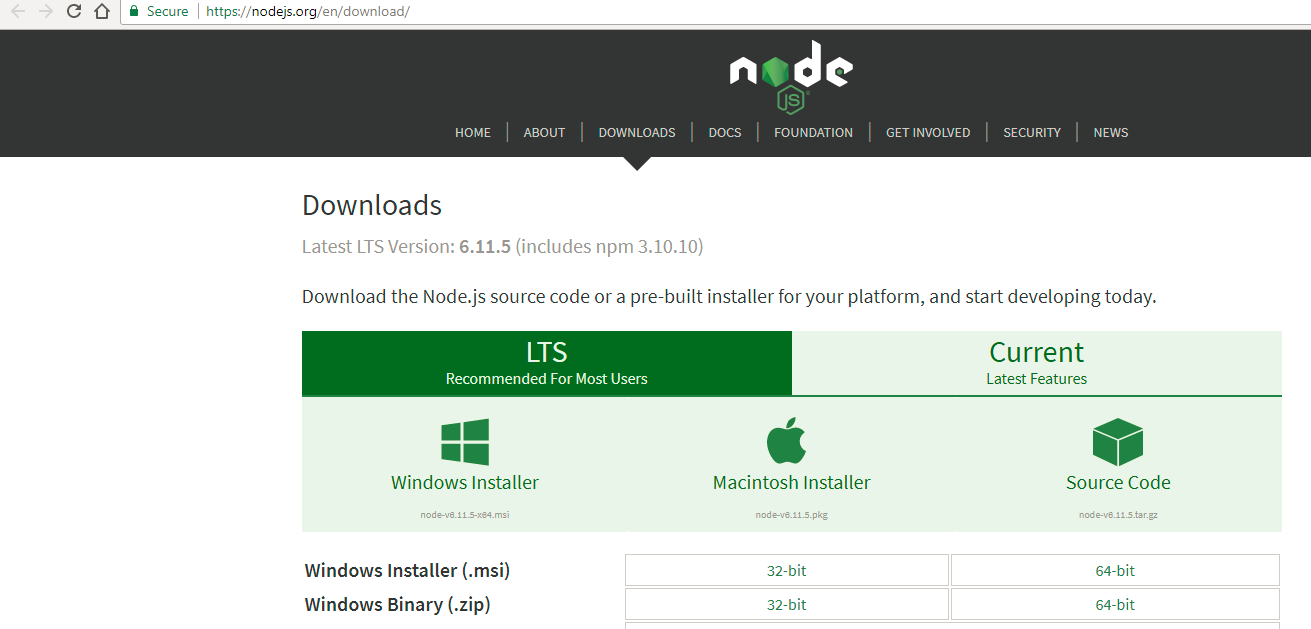The height and width of the screenshot is (629, 1311).
Task: Click the Windows Installer (.msi) row label
Action: [407, 571]
